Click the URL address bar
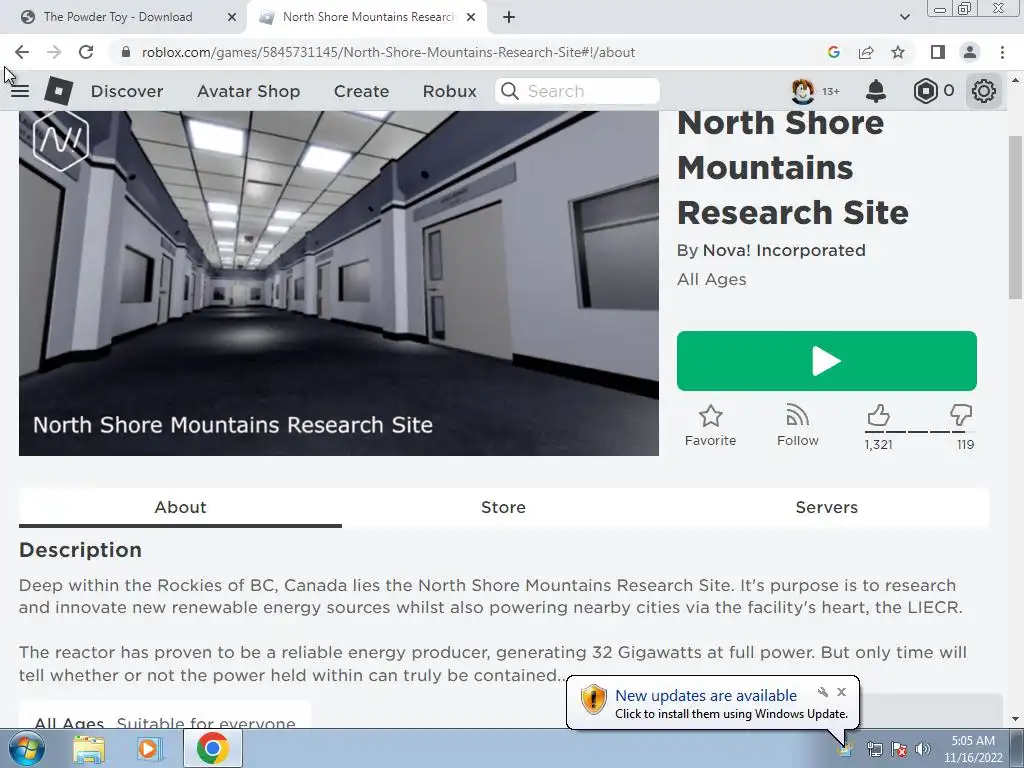1024x768 pixels. tap(388, 52)
